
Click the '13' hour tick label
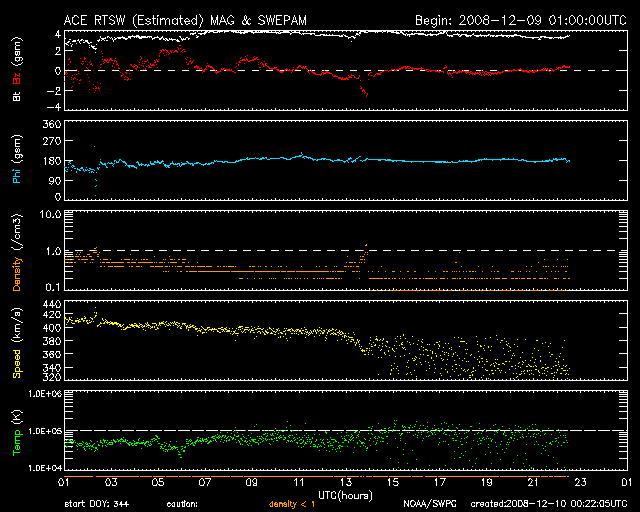click(346, 483)
